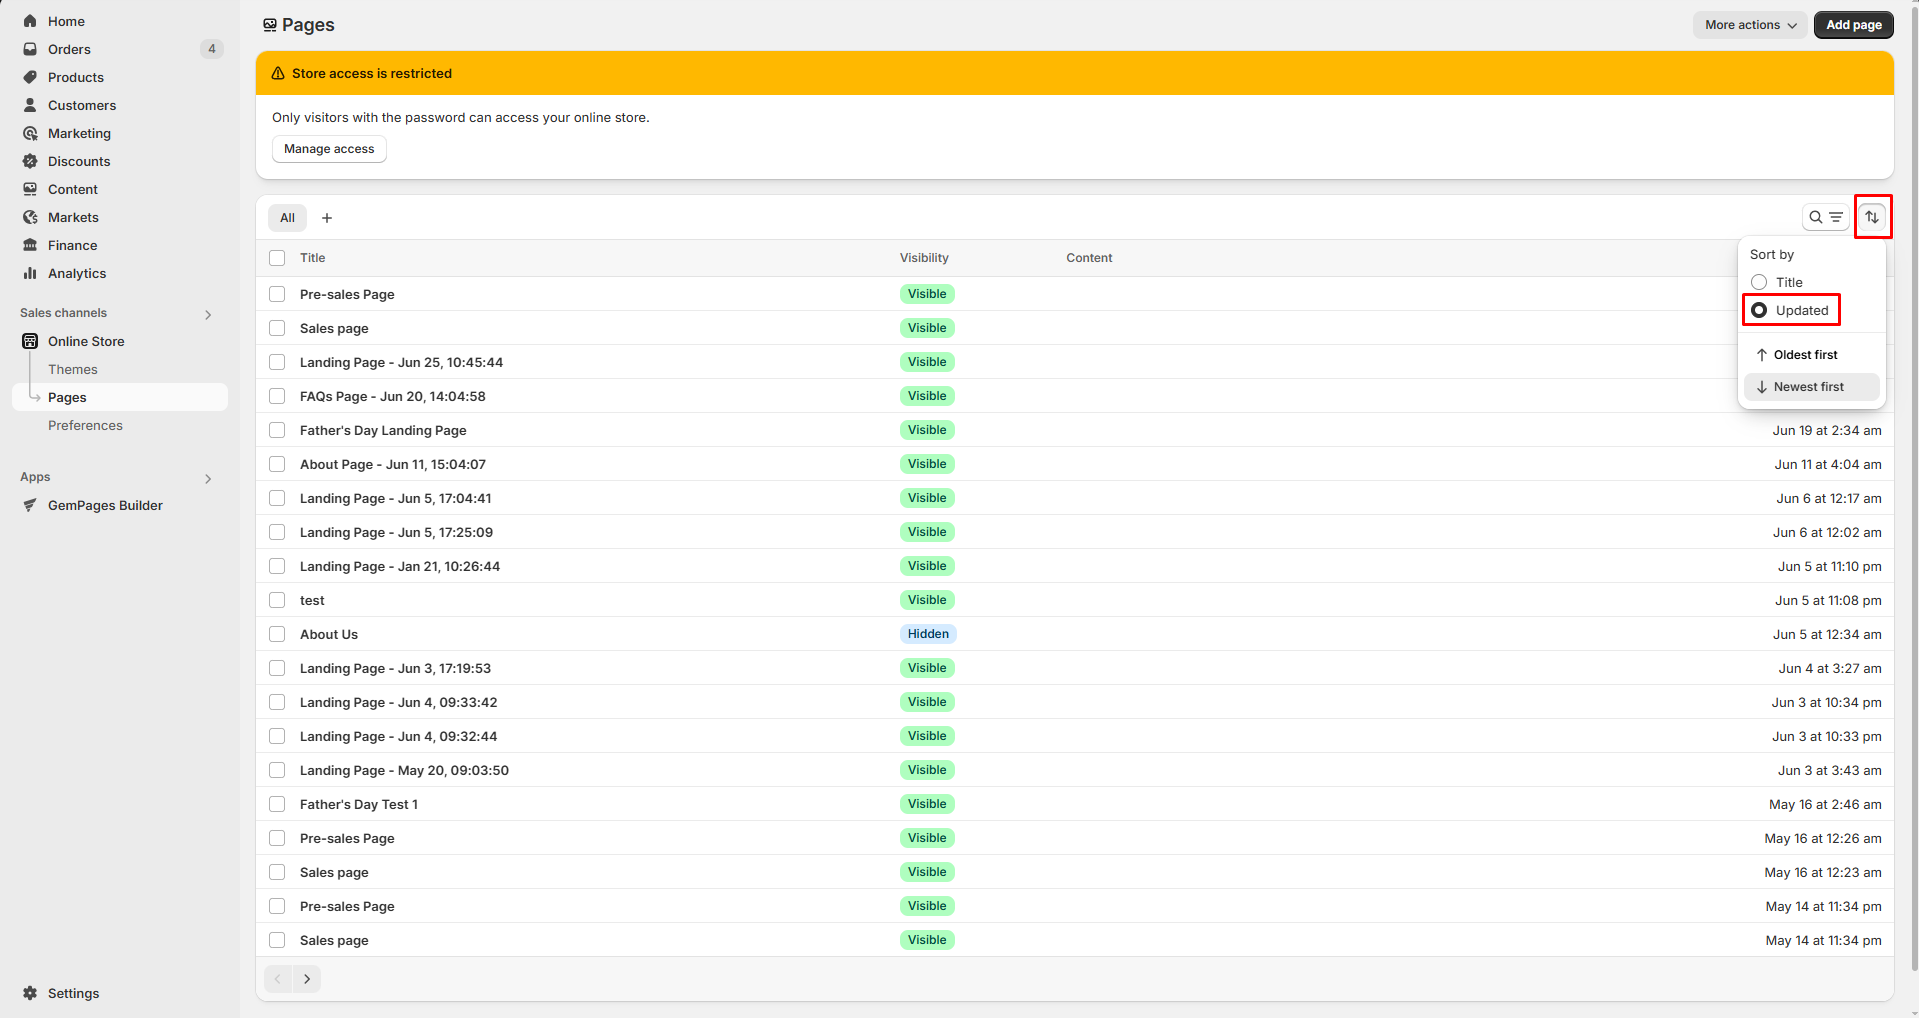Viewport: 1919px width, 1018px height.
Task: Click the Analytics bar chart icon
Action: pos(30,273)
